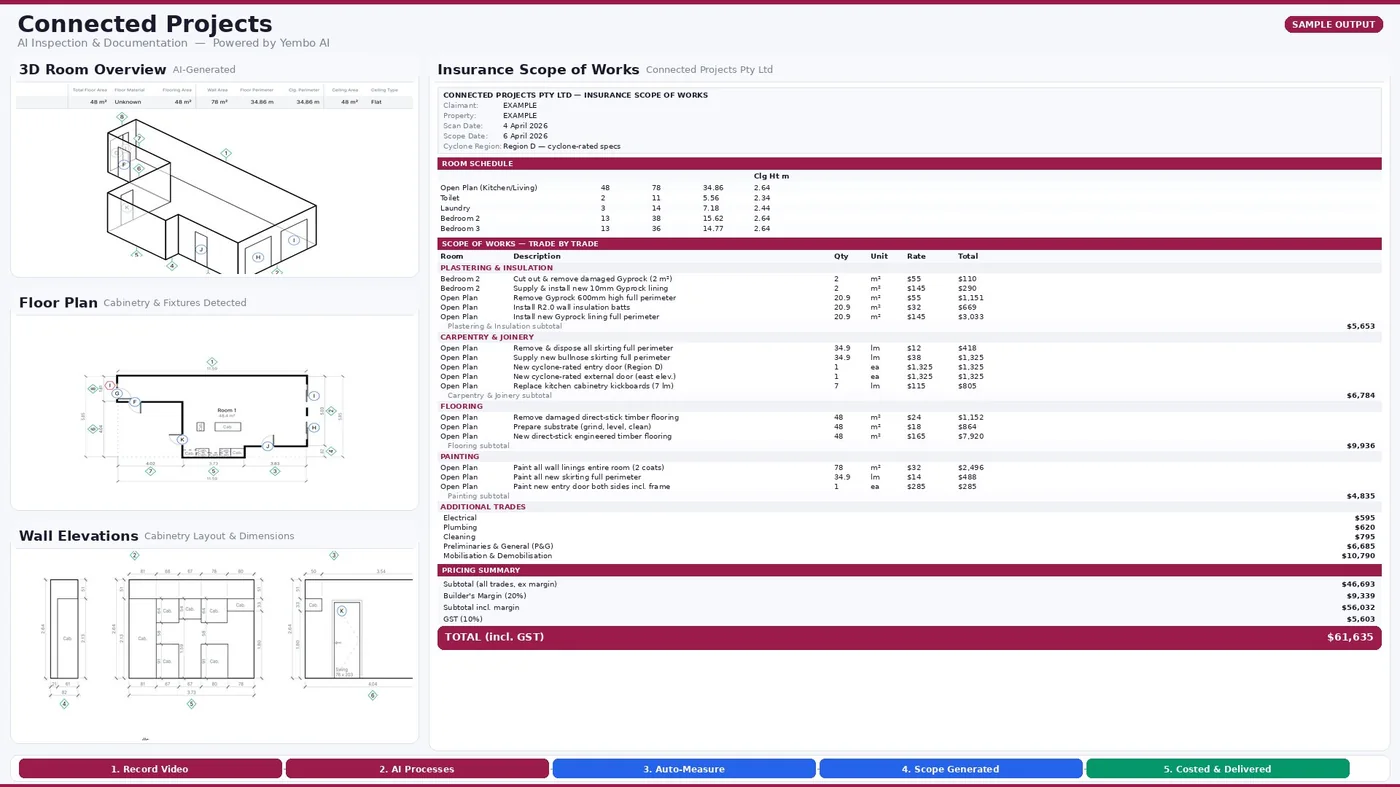Image resolution: width=1400 pixels, height=787 pixels.
Task: Click the Cyclone Region D specification text
Action: (561, 147)
